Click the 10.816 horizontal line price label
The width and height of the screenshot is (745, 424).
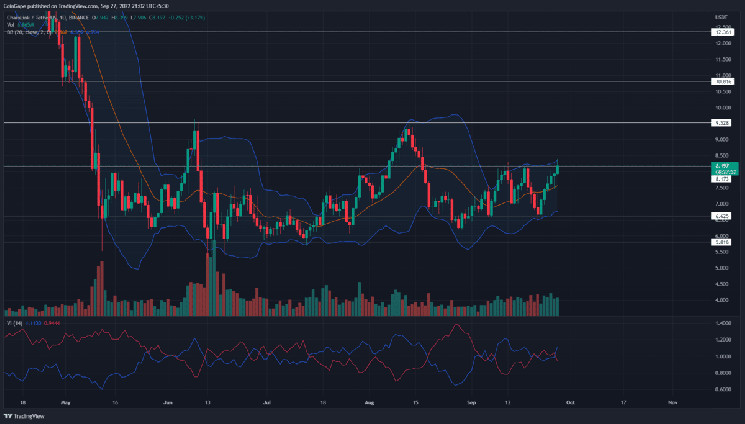point(723,82)
